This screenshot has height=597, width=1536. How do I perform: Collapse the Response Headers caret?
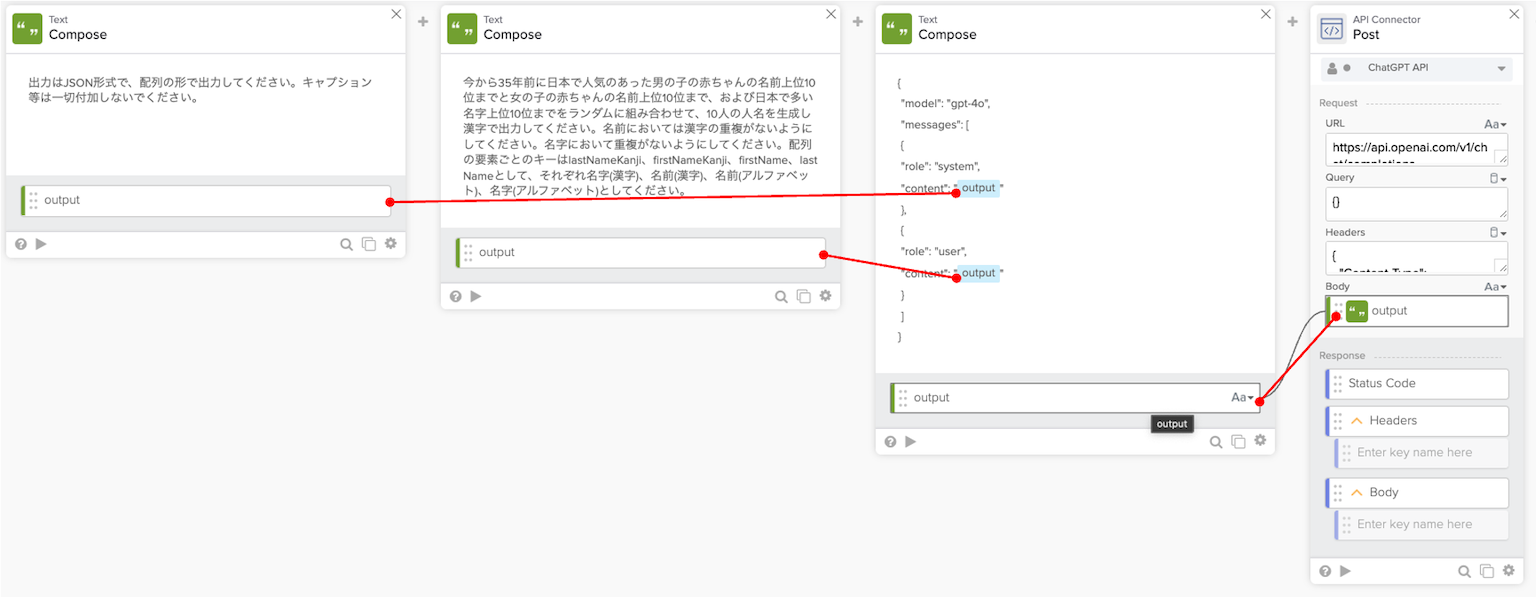(1357, 421)
